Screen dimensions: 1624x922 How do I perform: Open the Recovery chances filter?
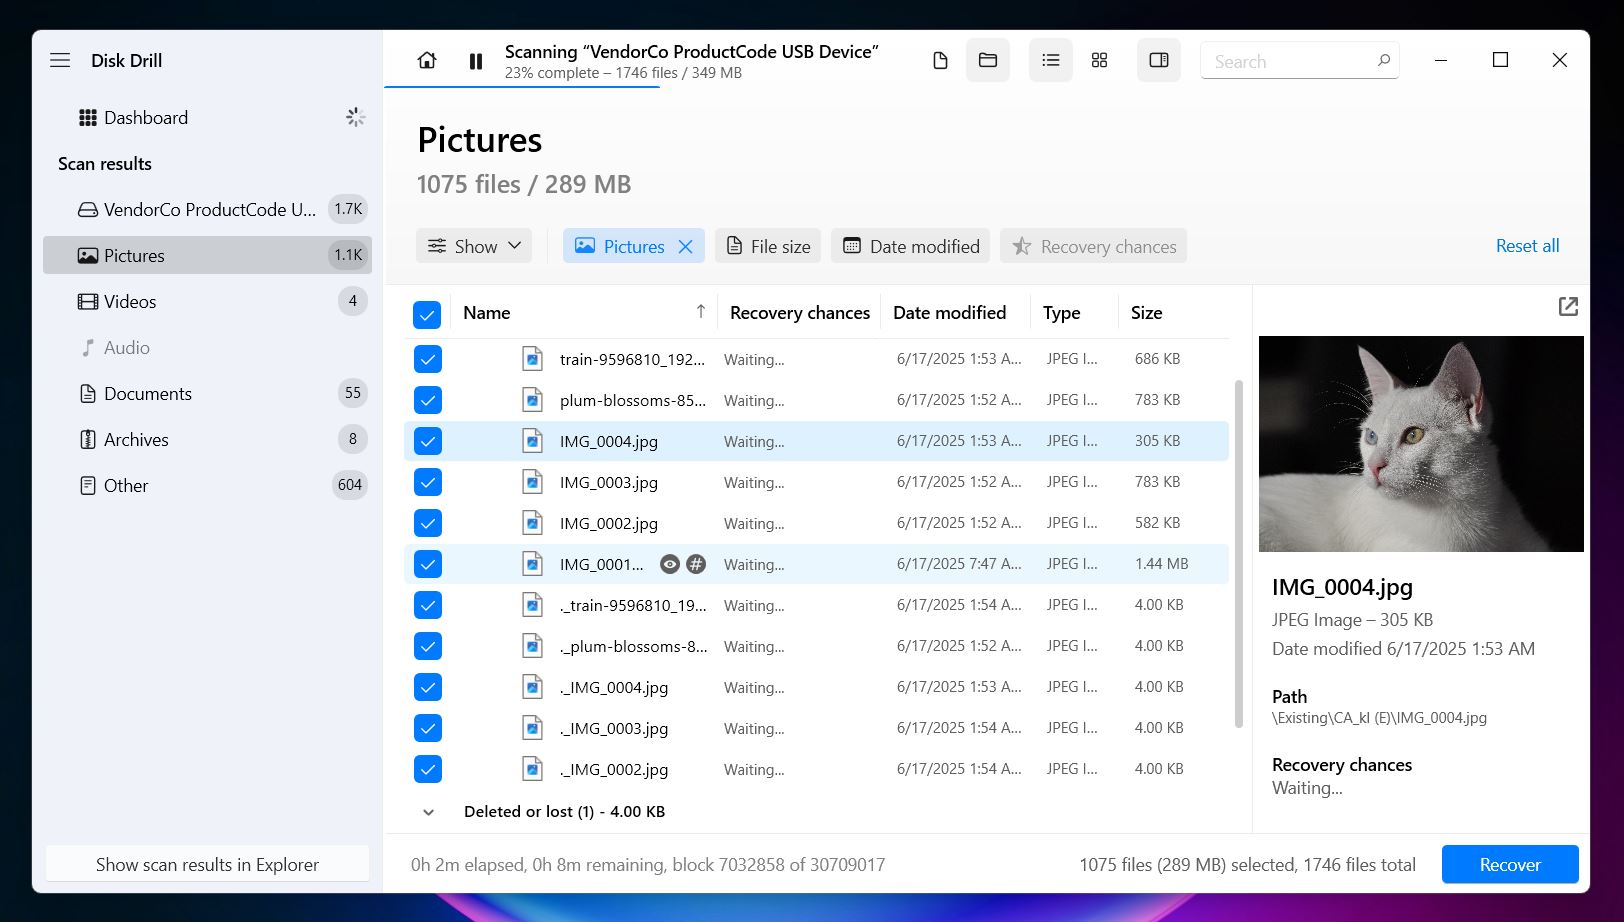pyautogui.click(x=1094, y=246)
